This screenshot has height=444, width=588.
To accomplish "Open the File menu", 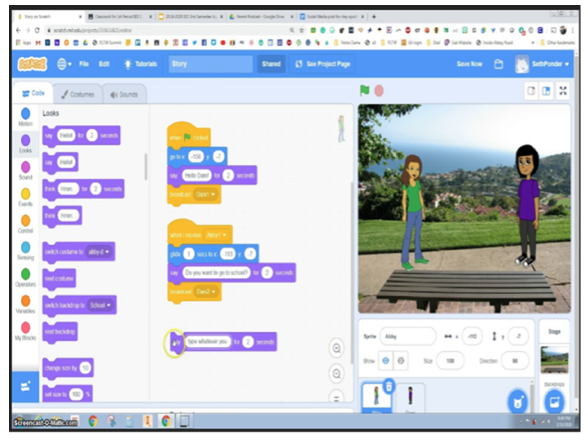I will (x=84, y=64).
